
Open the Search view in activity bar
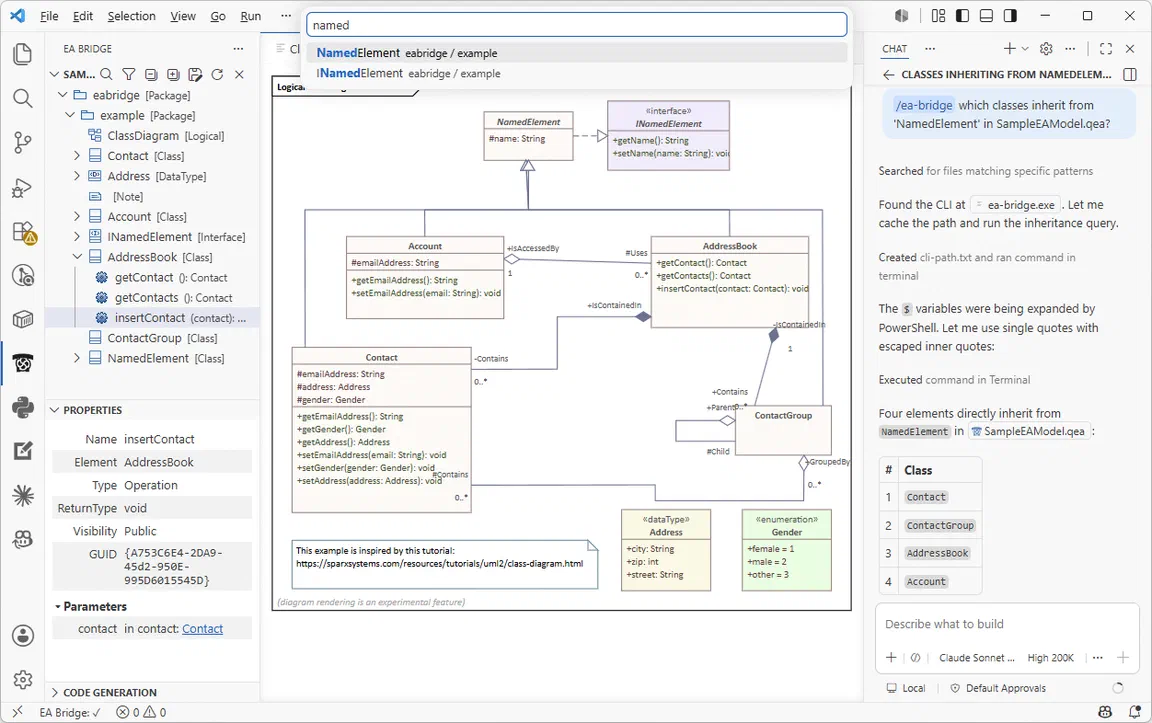[23, 98]
